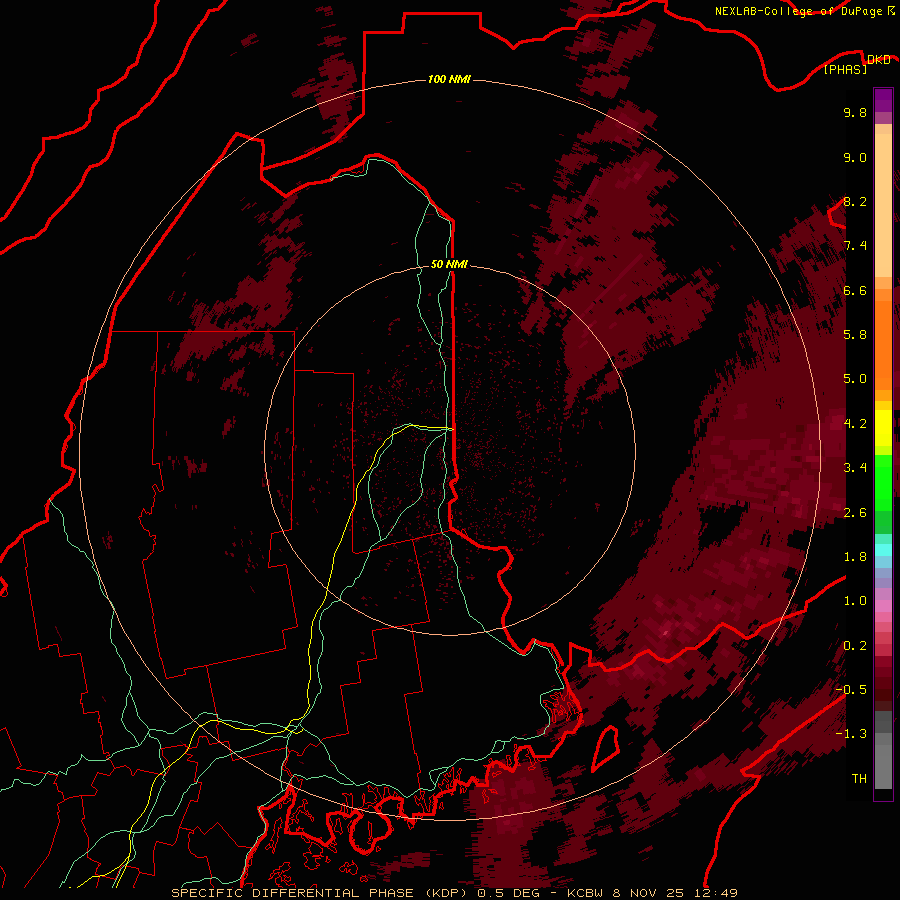Click the 5.0 color scale value
900x900 pixels.
tap(855, 379)
